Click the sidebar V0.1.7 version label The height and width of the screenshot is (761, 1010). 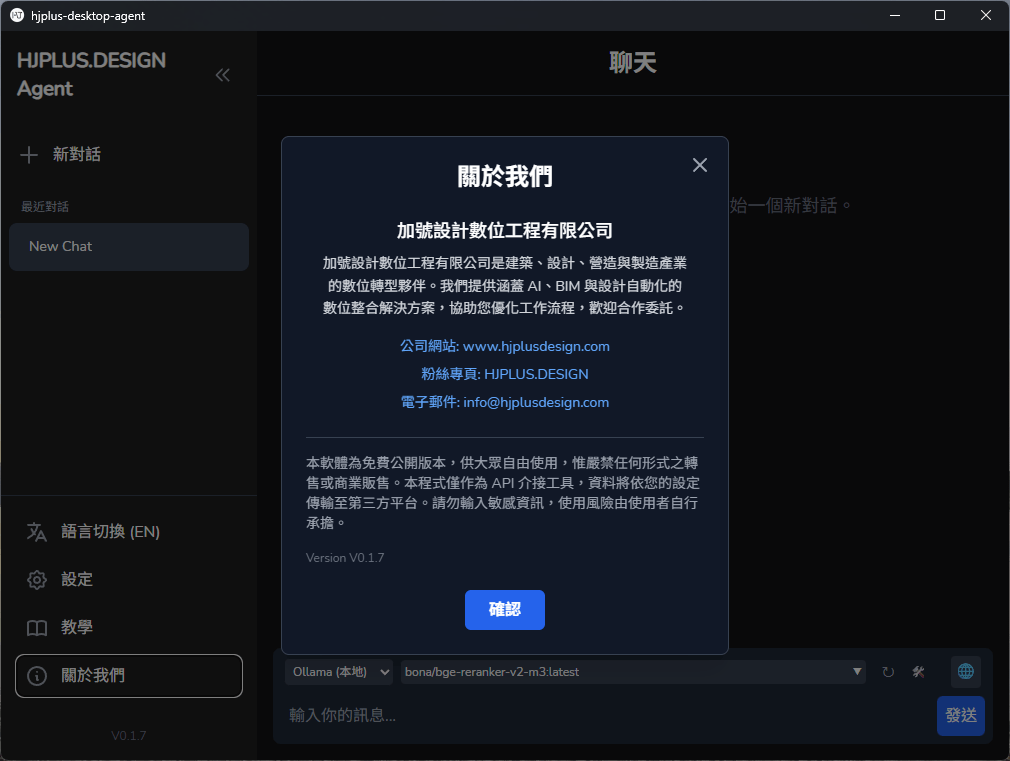[129, 735]
